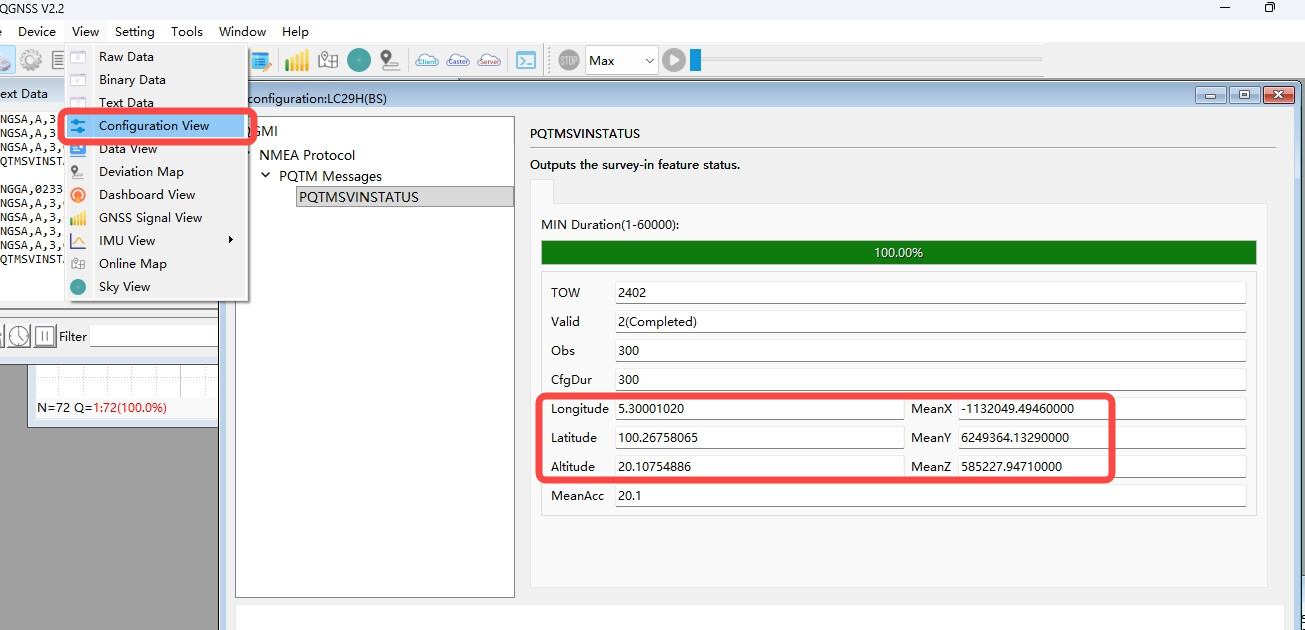Click the NTRIP Caster cloud icon

pyautogui.click(x=459, y=61)
